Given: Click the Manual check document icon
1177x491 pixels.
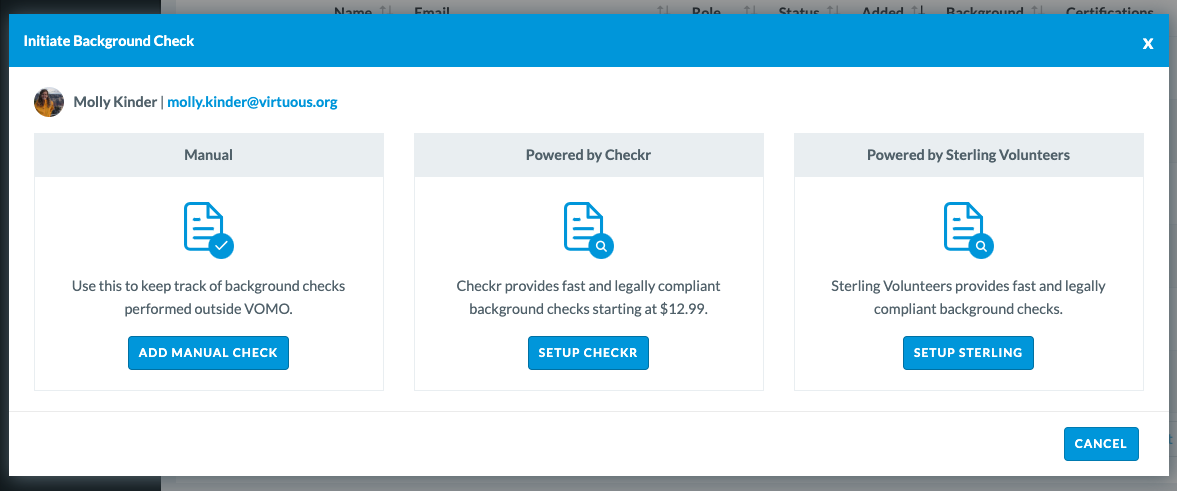Looking at the screenshot, I should (209, 230).
